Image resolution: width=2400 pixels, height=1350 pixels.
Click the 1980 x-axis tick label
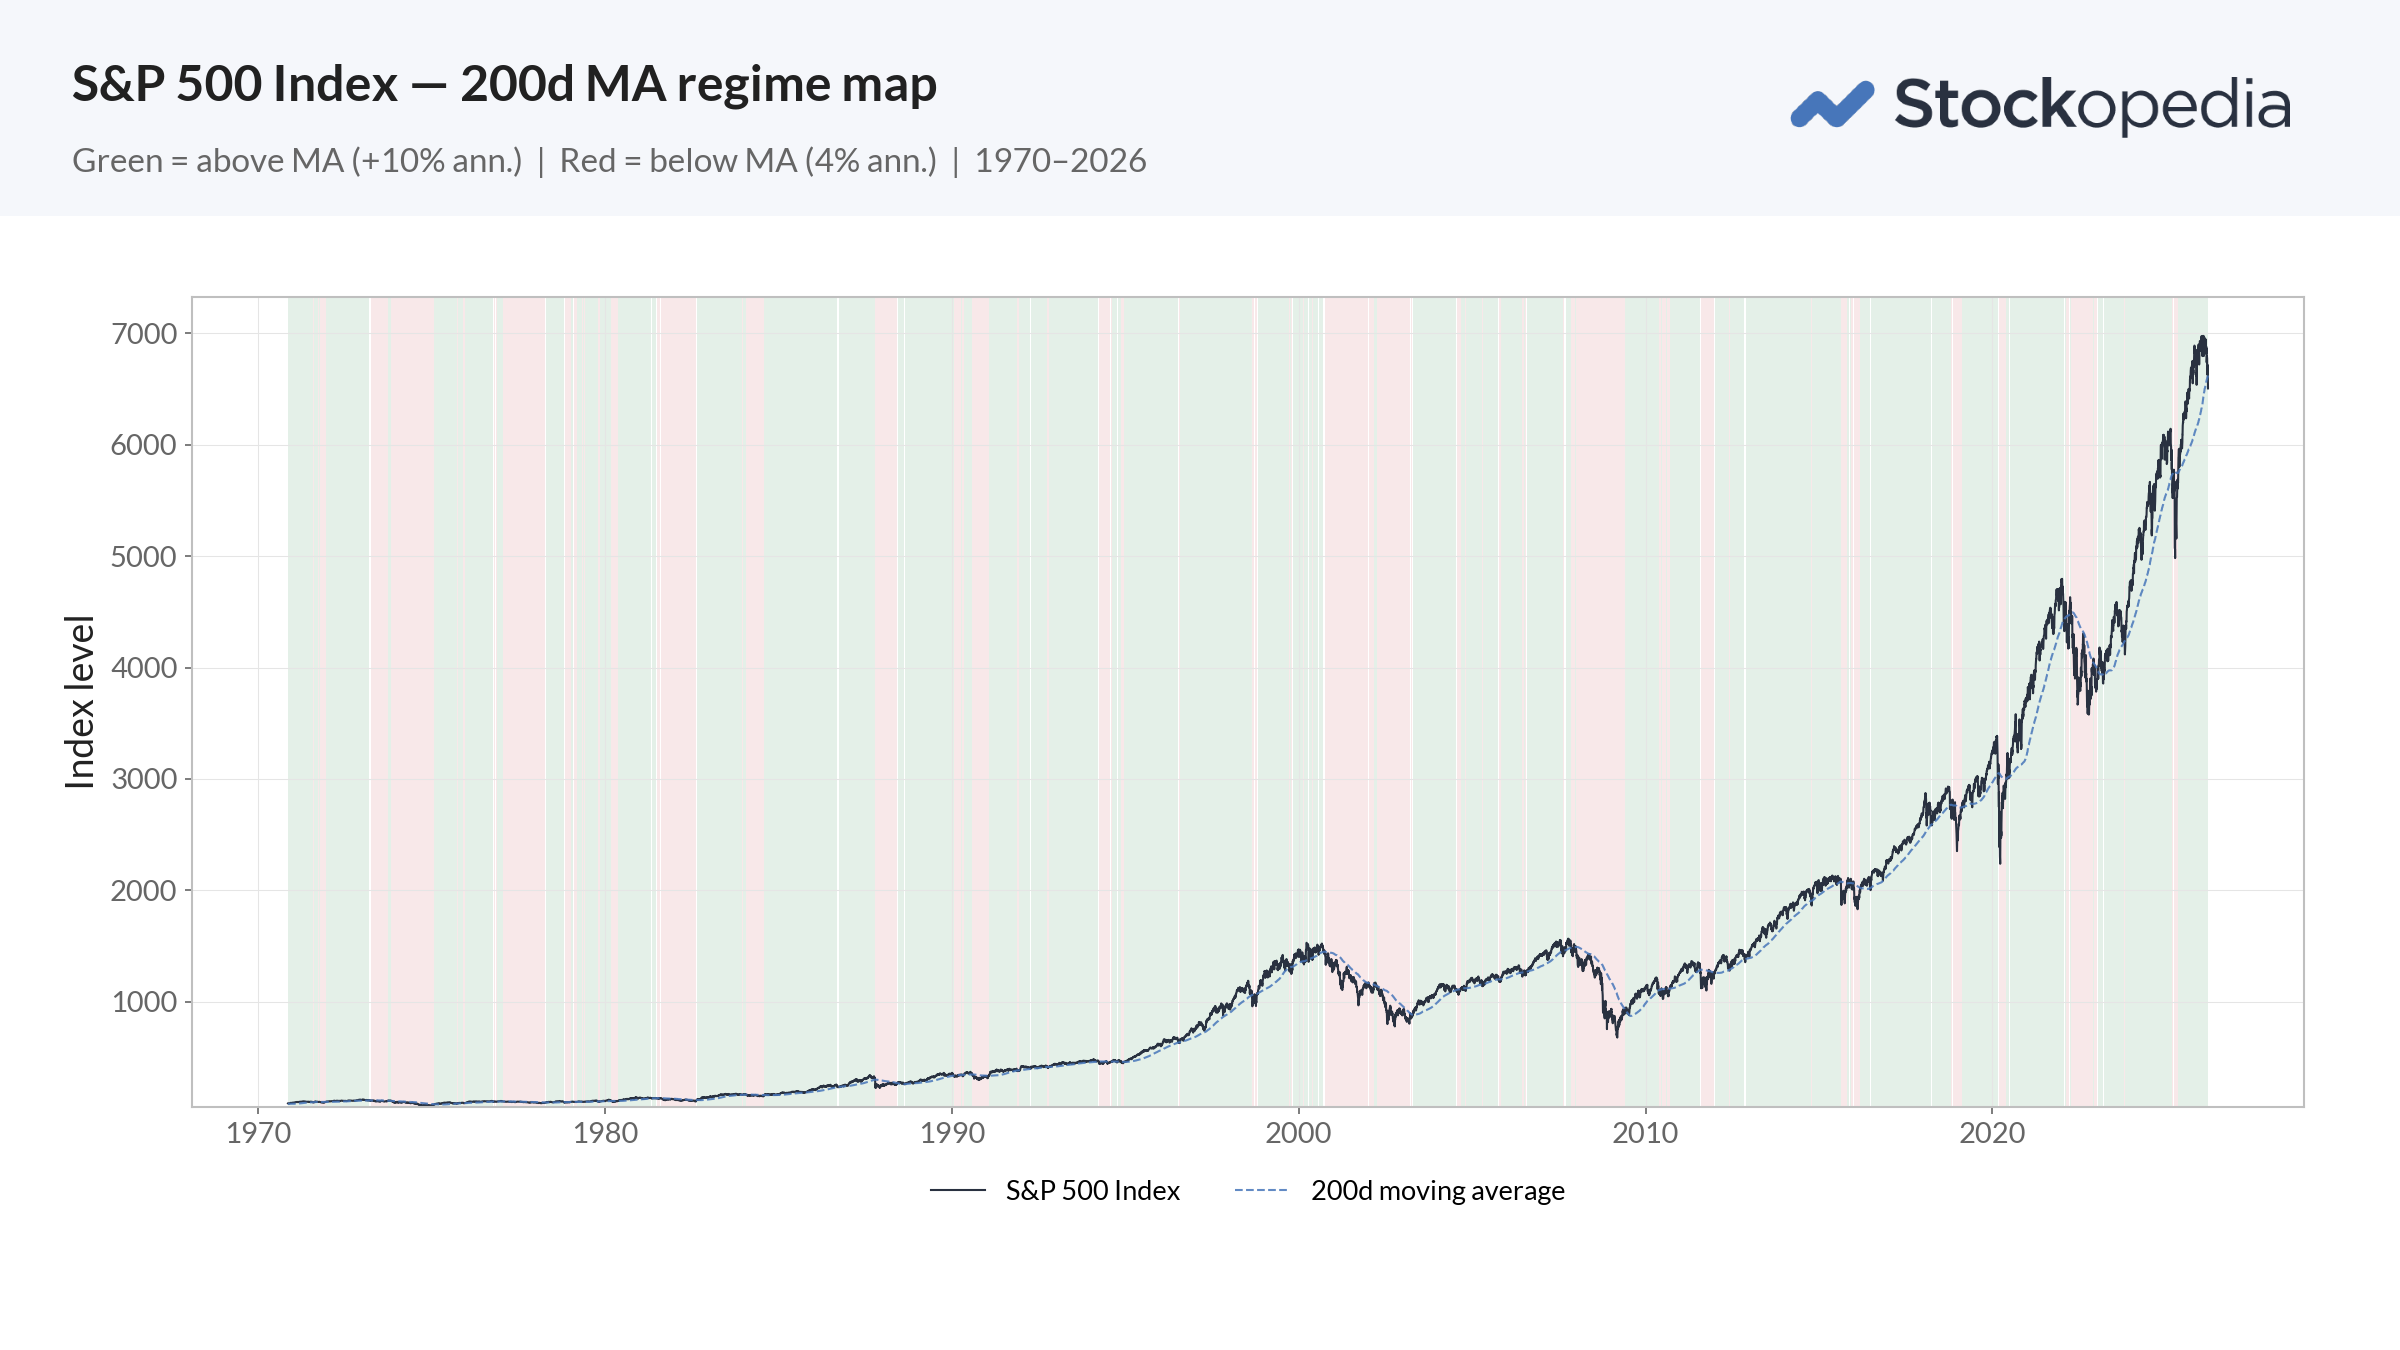[605, 1133]
